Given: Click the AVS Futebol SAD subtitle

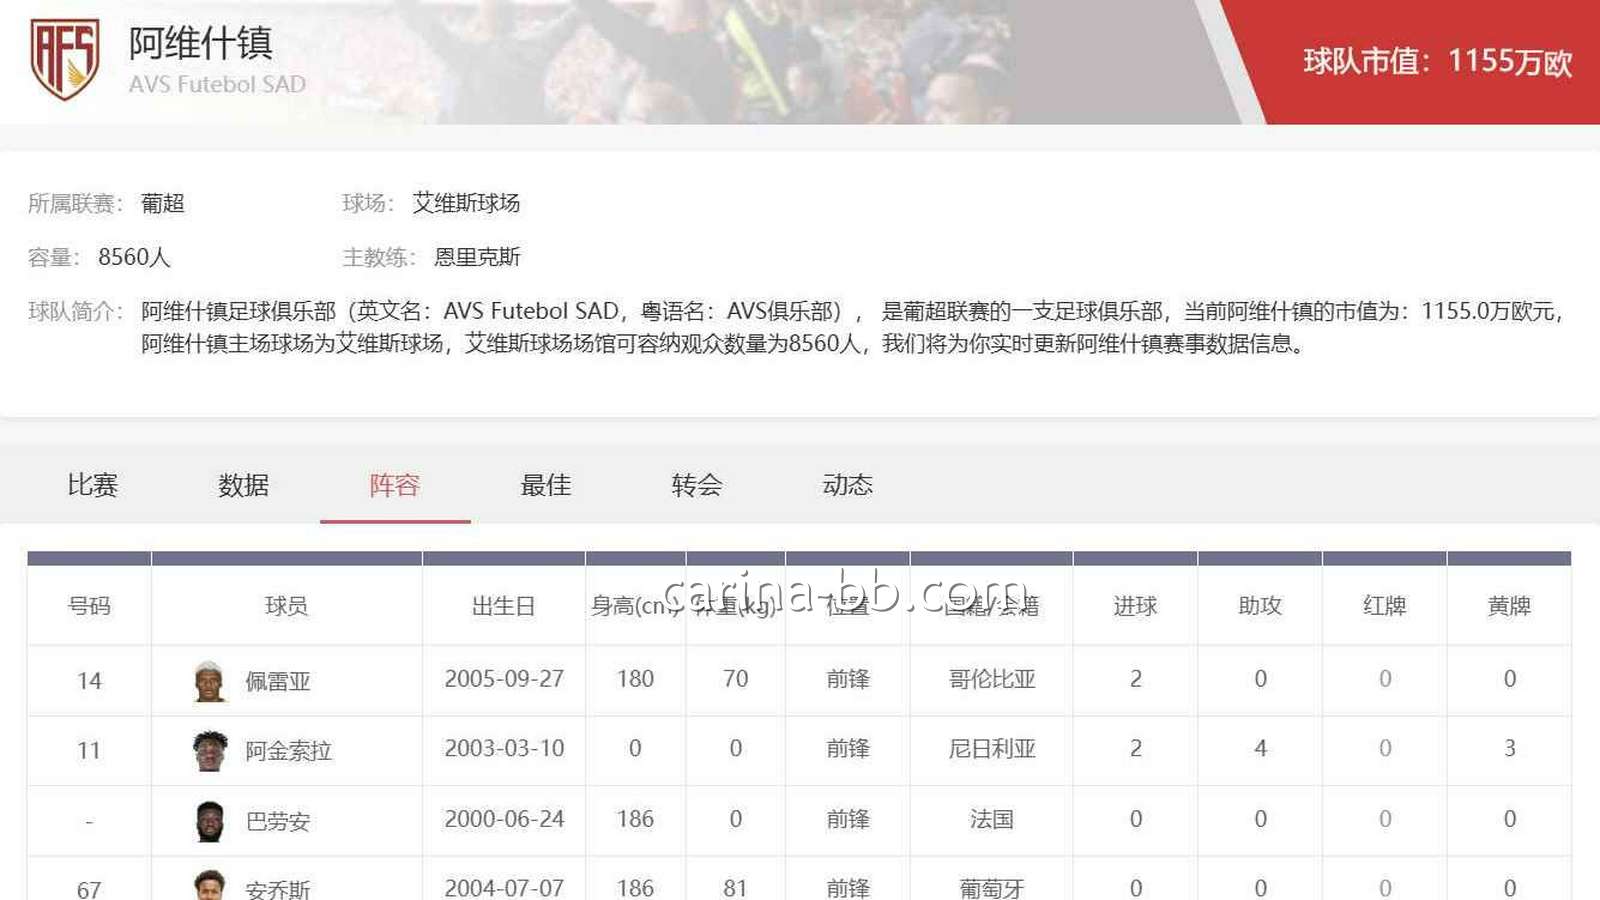Looking at the screenshot, I should [217, 85].
